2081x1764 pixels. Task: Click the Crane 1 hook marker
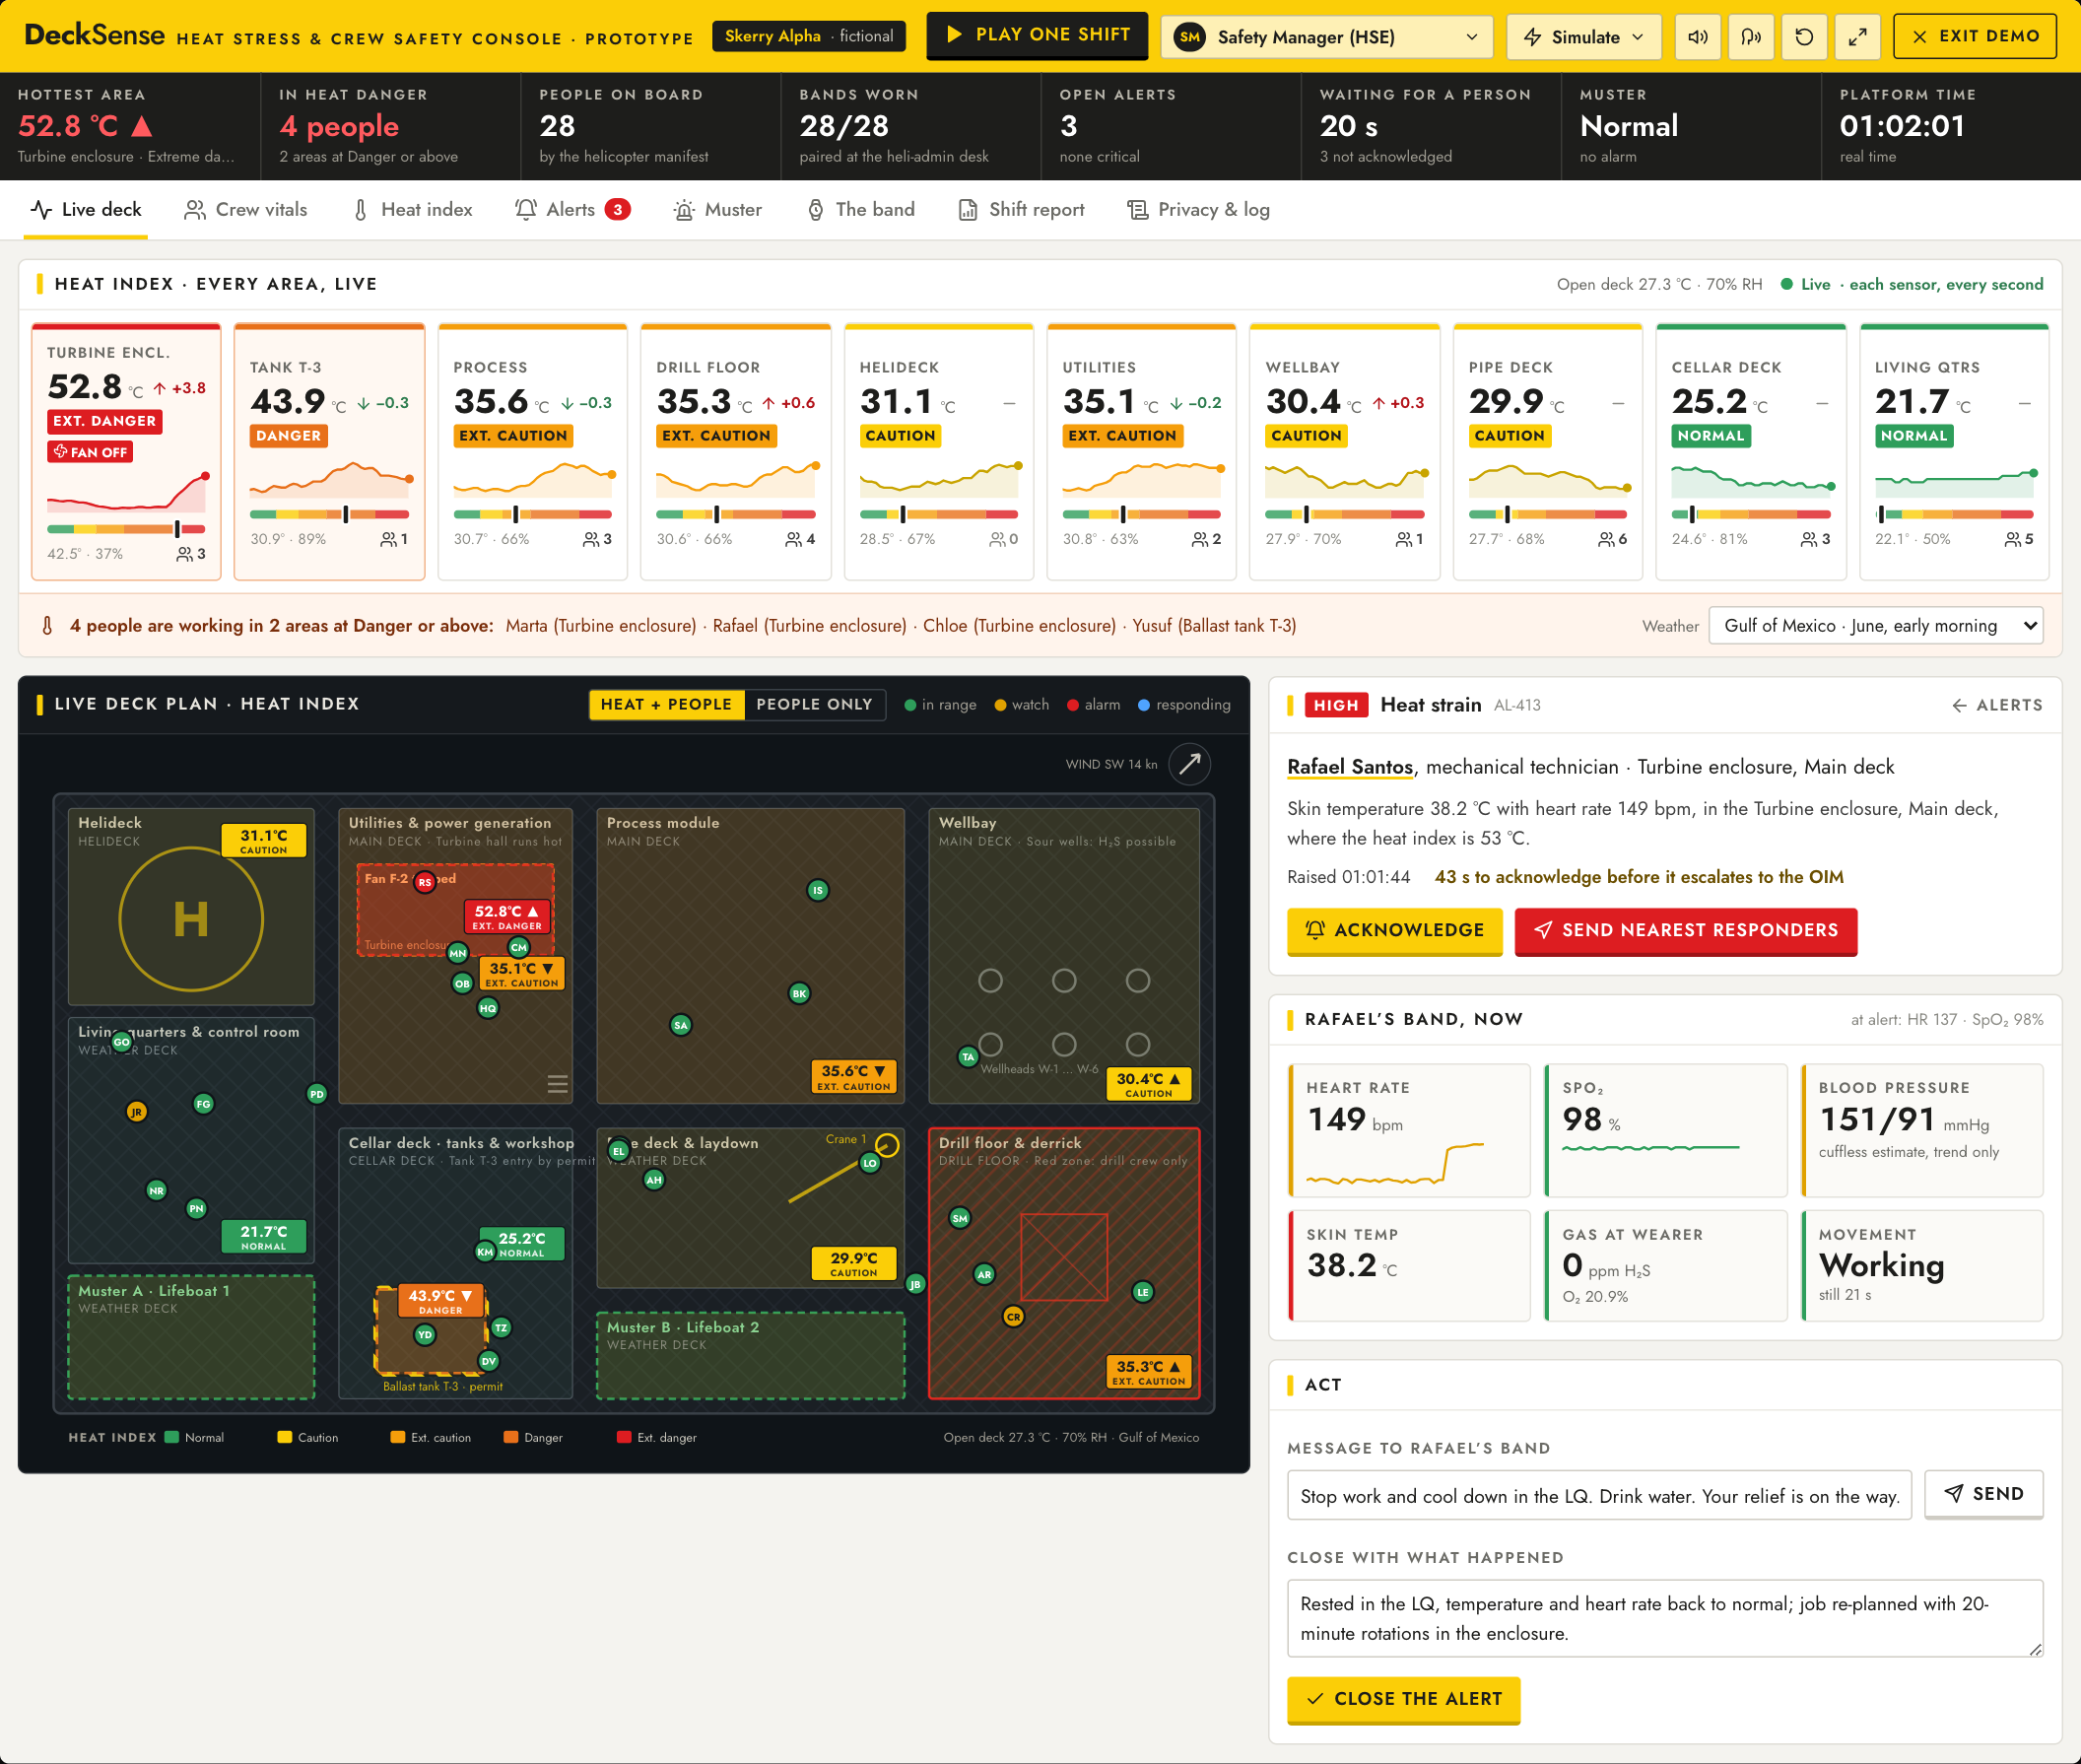coord(887,1145)
